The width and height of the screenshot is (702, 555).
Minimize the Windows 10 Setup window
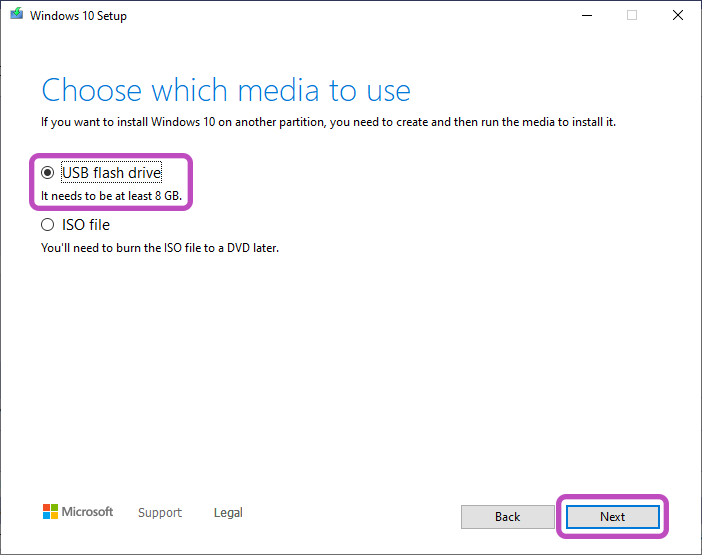pos(585,16)
